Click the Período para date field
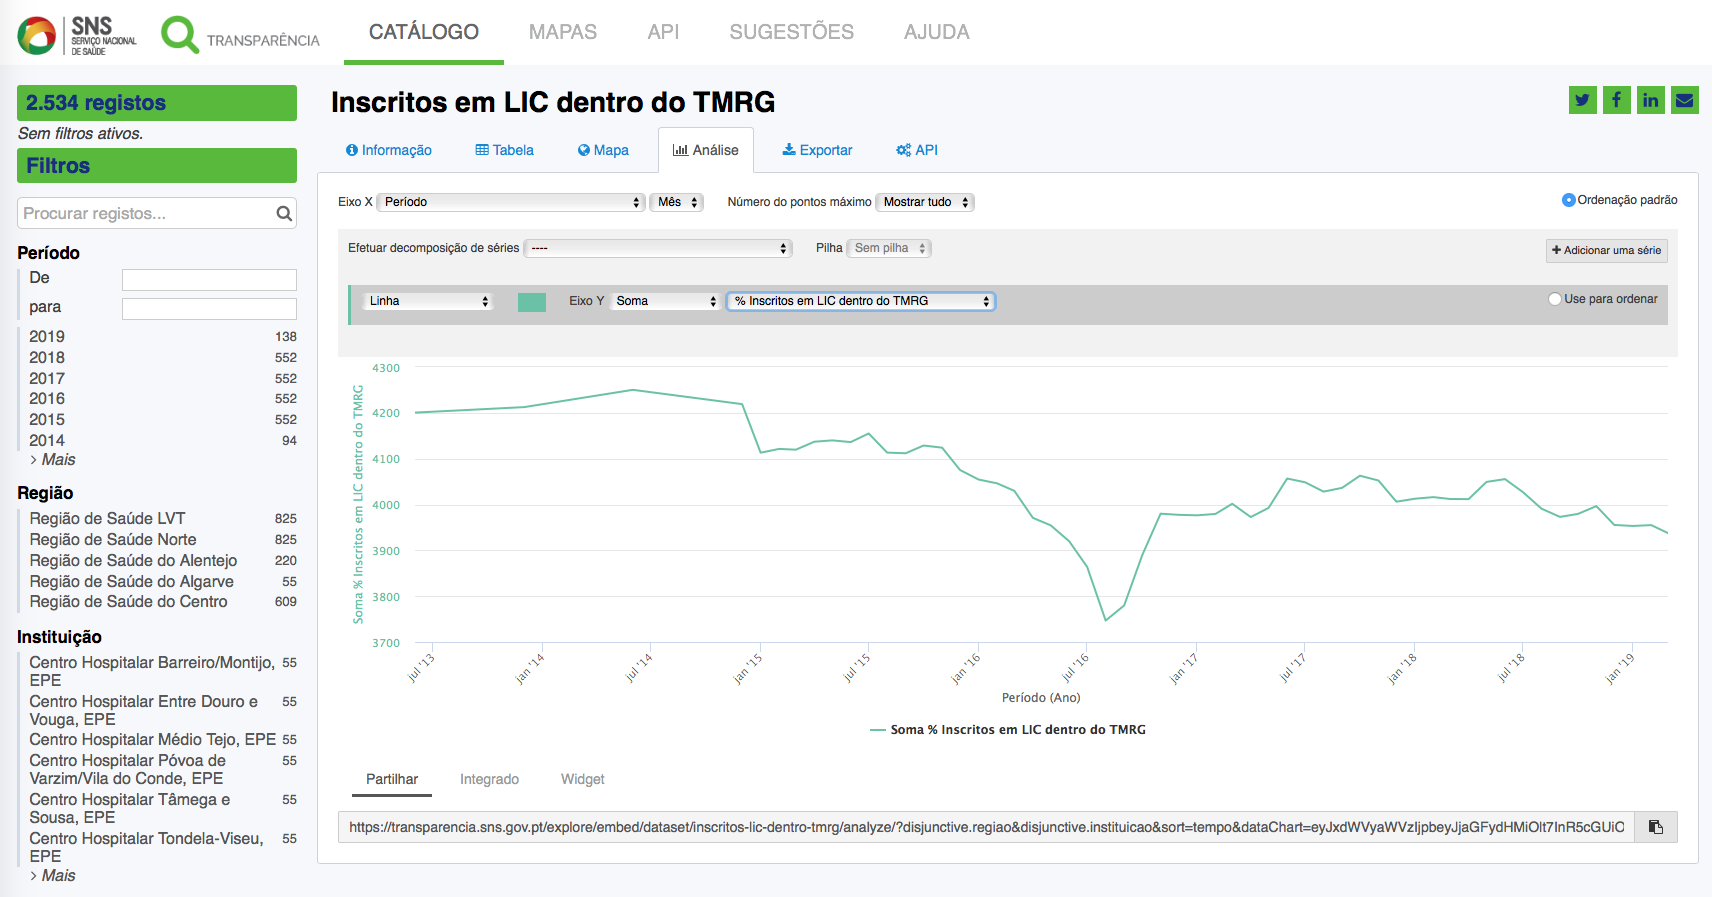This screenshot has width=1712, height=897. click(209, 309)
